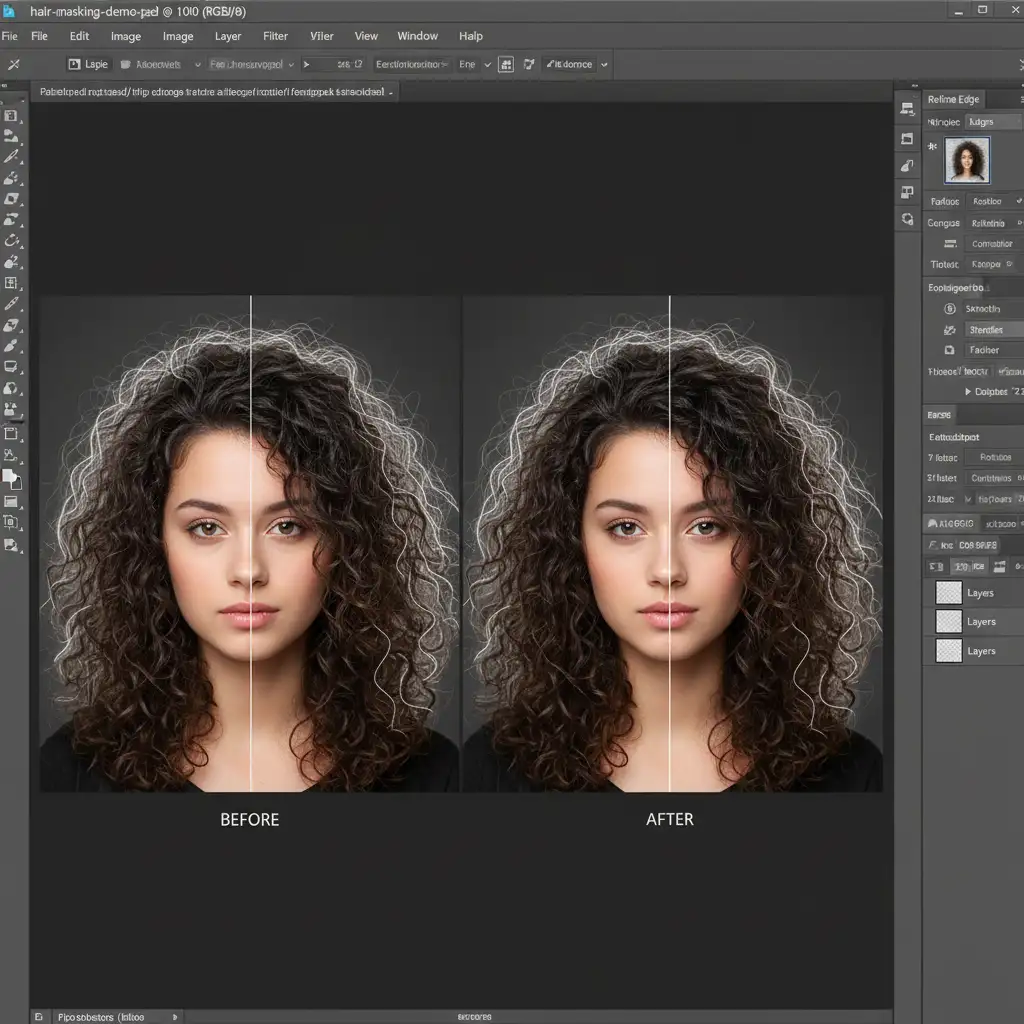This screenshot has height=1024, width=1024.
Task: Toggle the Fadher square checkbox
Action: pyautogui.click(x=950, y=351)
